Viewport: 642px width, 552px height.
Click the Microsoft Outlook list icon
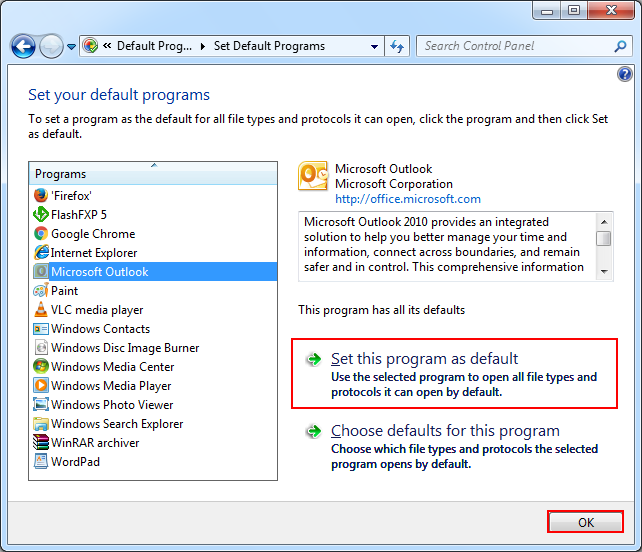pos(41,271)
